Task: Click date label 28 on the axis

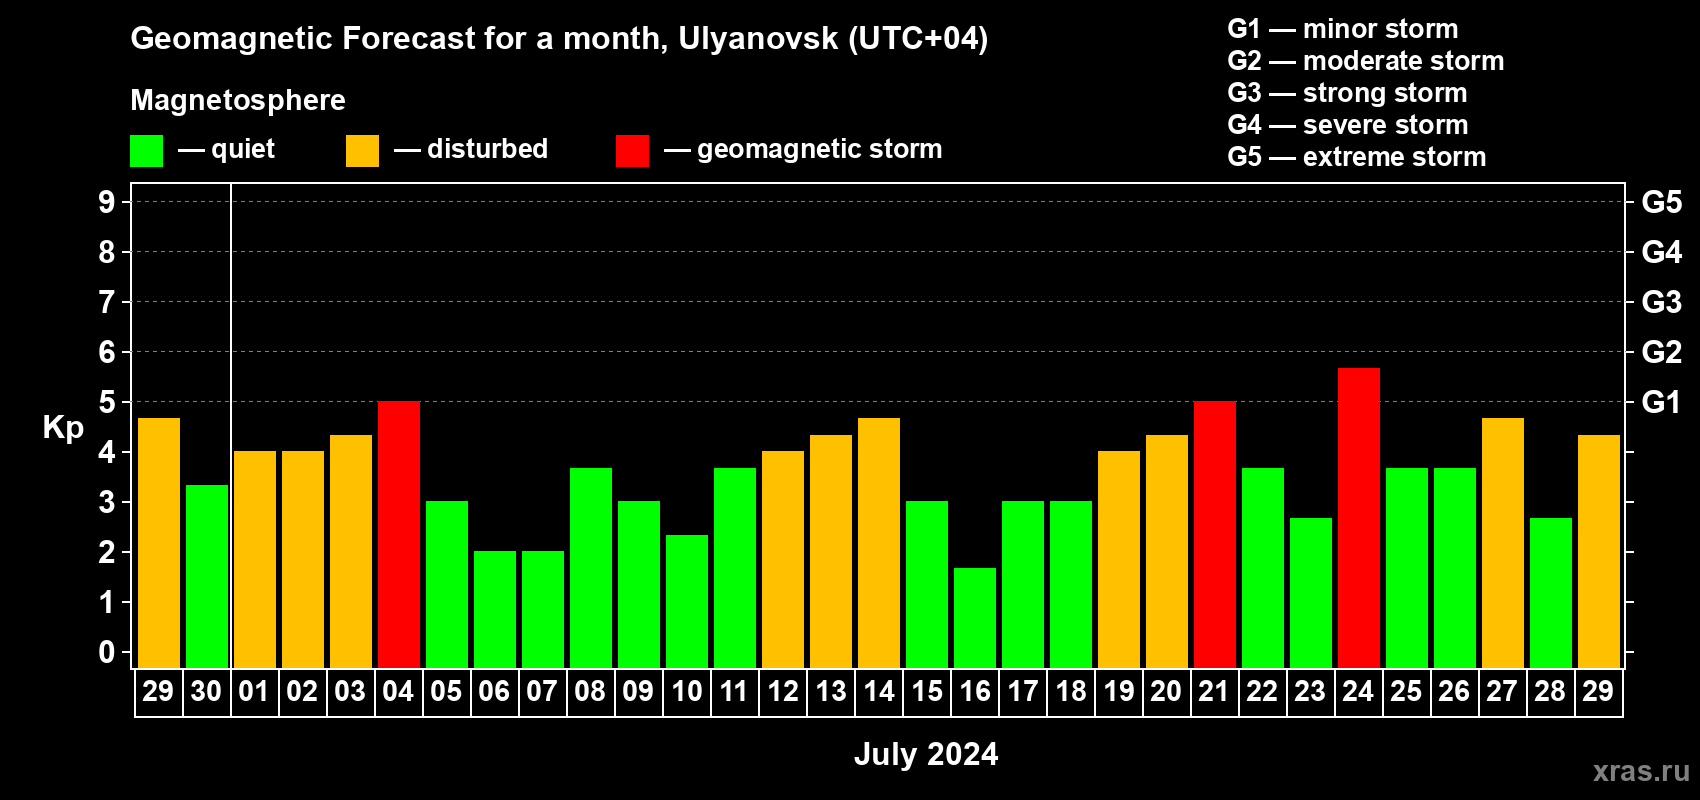Action: (x=1550, y=692)
